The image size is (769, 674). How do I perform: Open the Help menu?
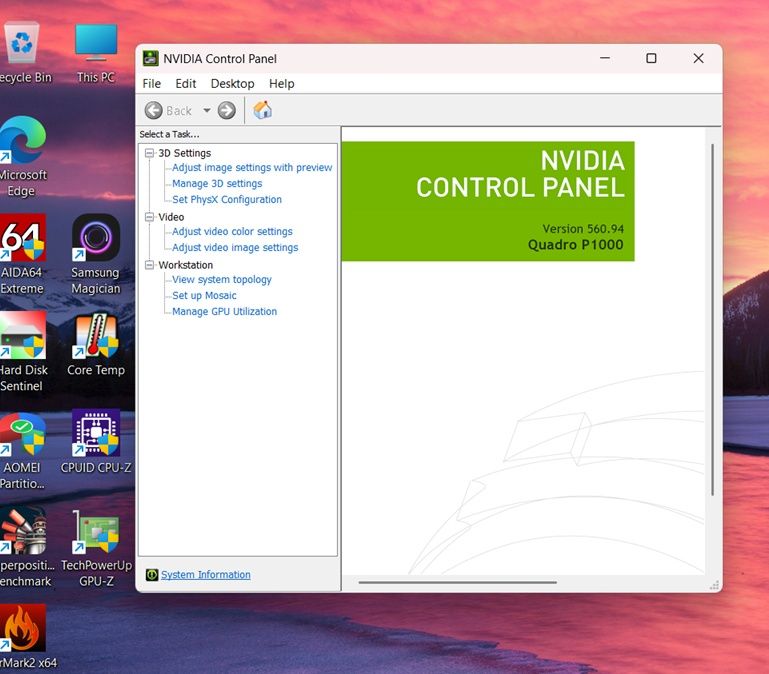point(282,84)
